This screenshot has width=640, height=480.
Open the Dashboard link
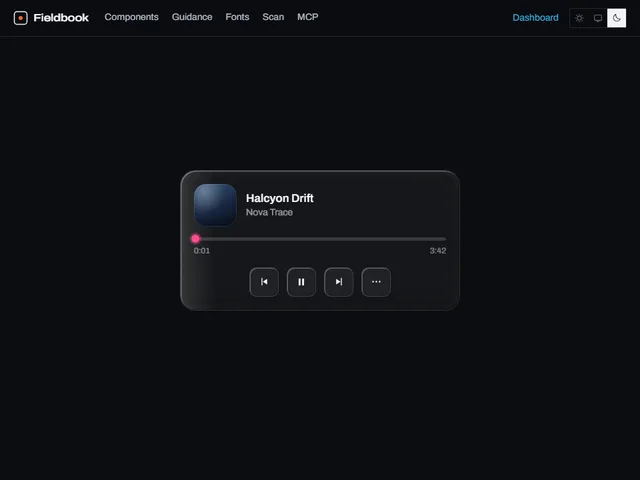[x=536, y=18]
